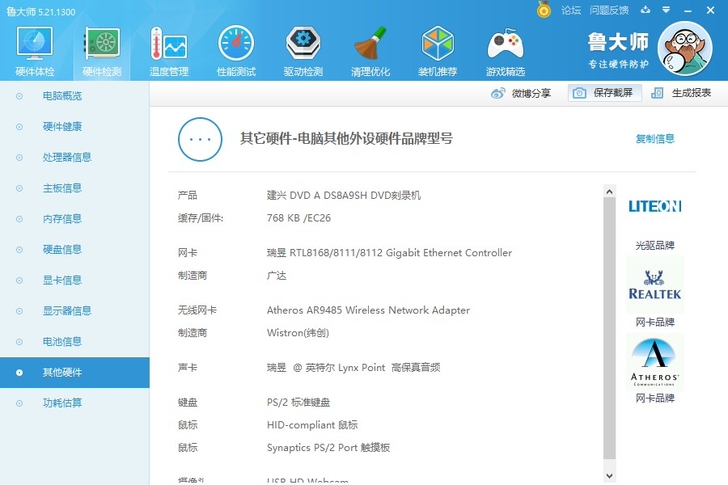Screen dimensions: 728x485
Task: Open the 论坛 forum link
Action: pos(571,10)
